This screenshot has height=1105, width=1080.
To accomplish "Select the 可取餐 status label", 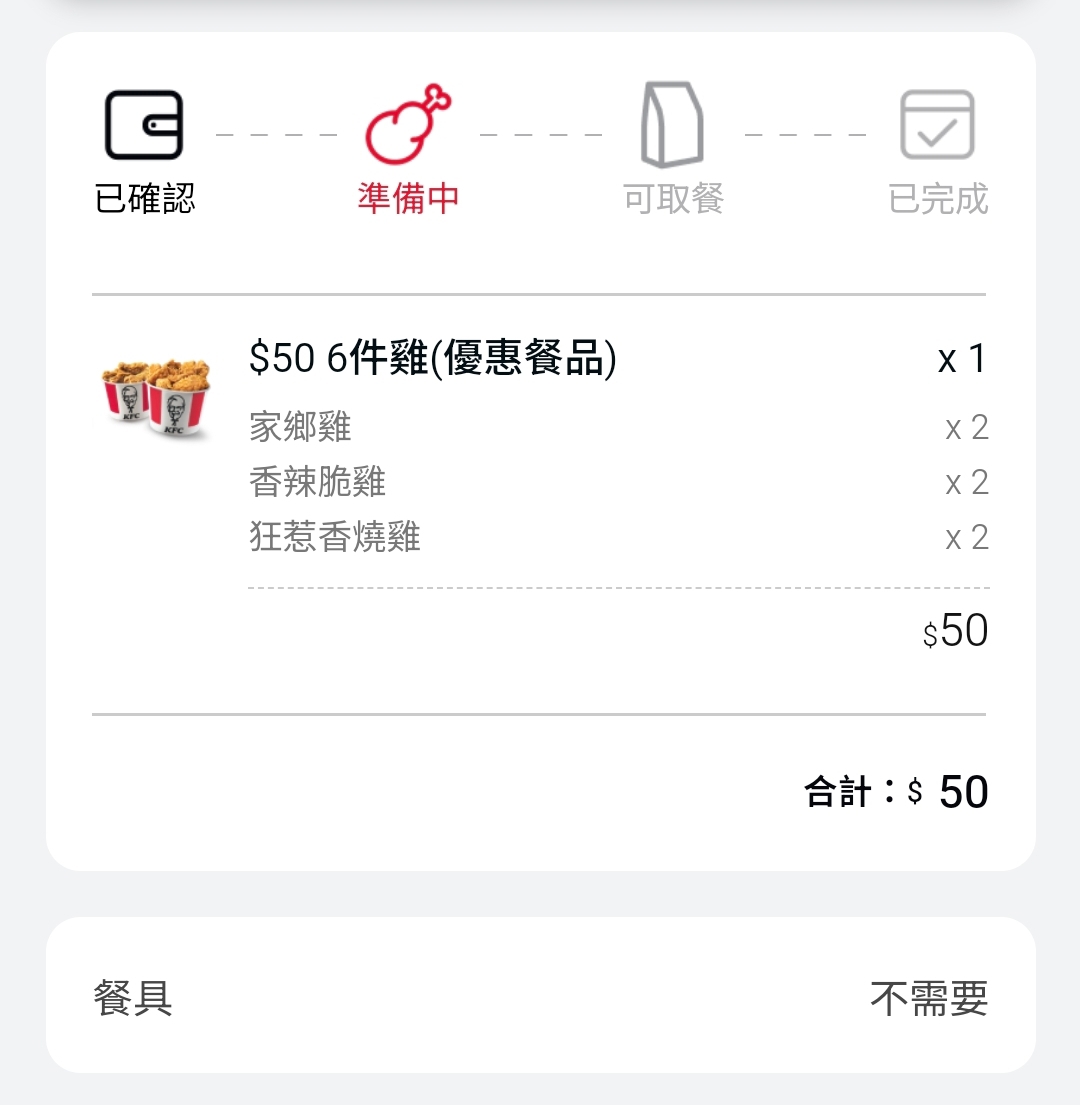I will click(674, 198).
